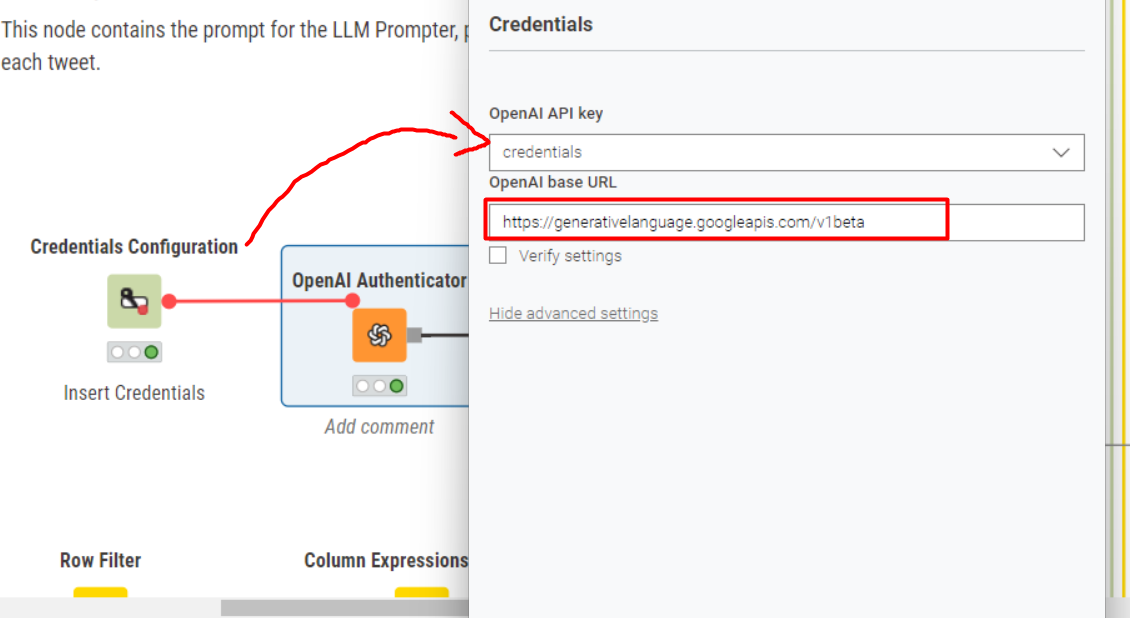
Task: Open the OpenAI API key dropdown
Action: (786, 152)
